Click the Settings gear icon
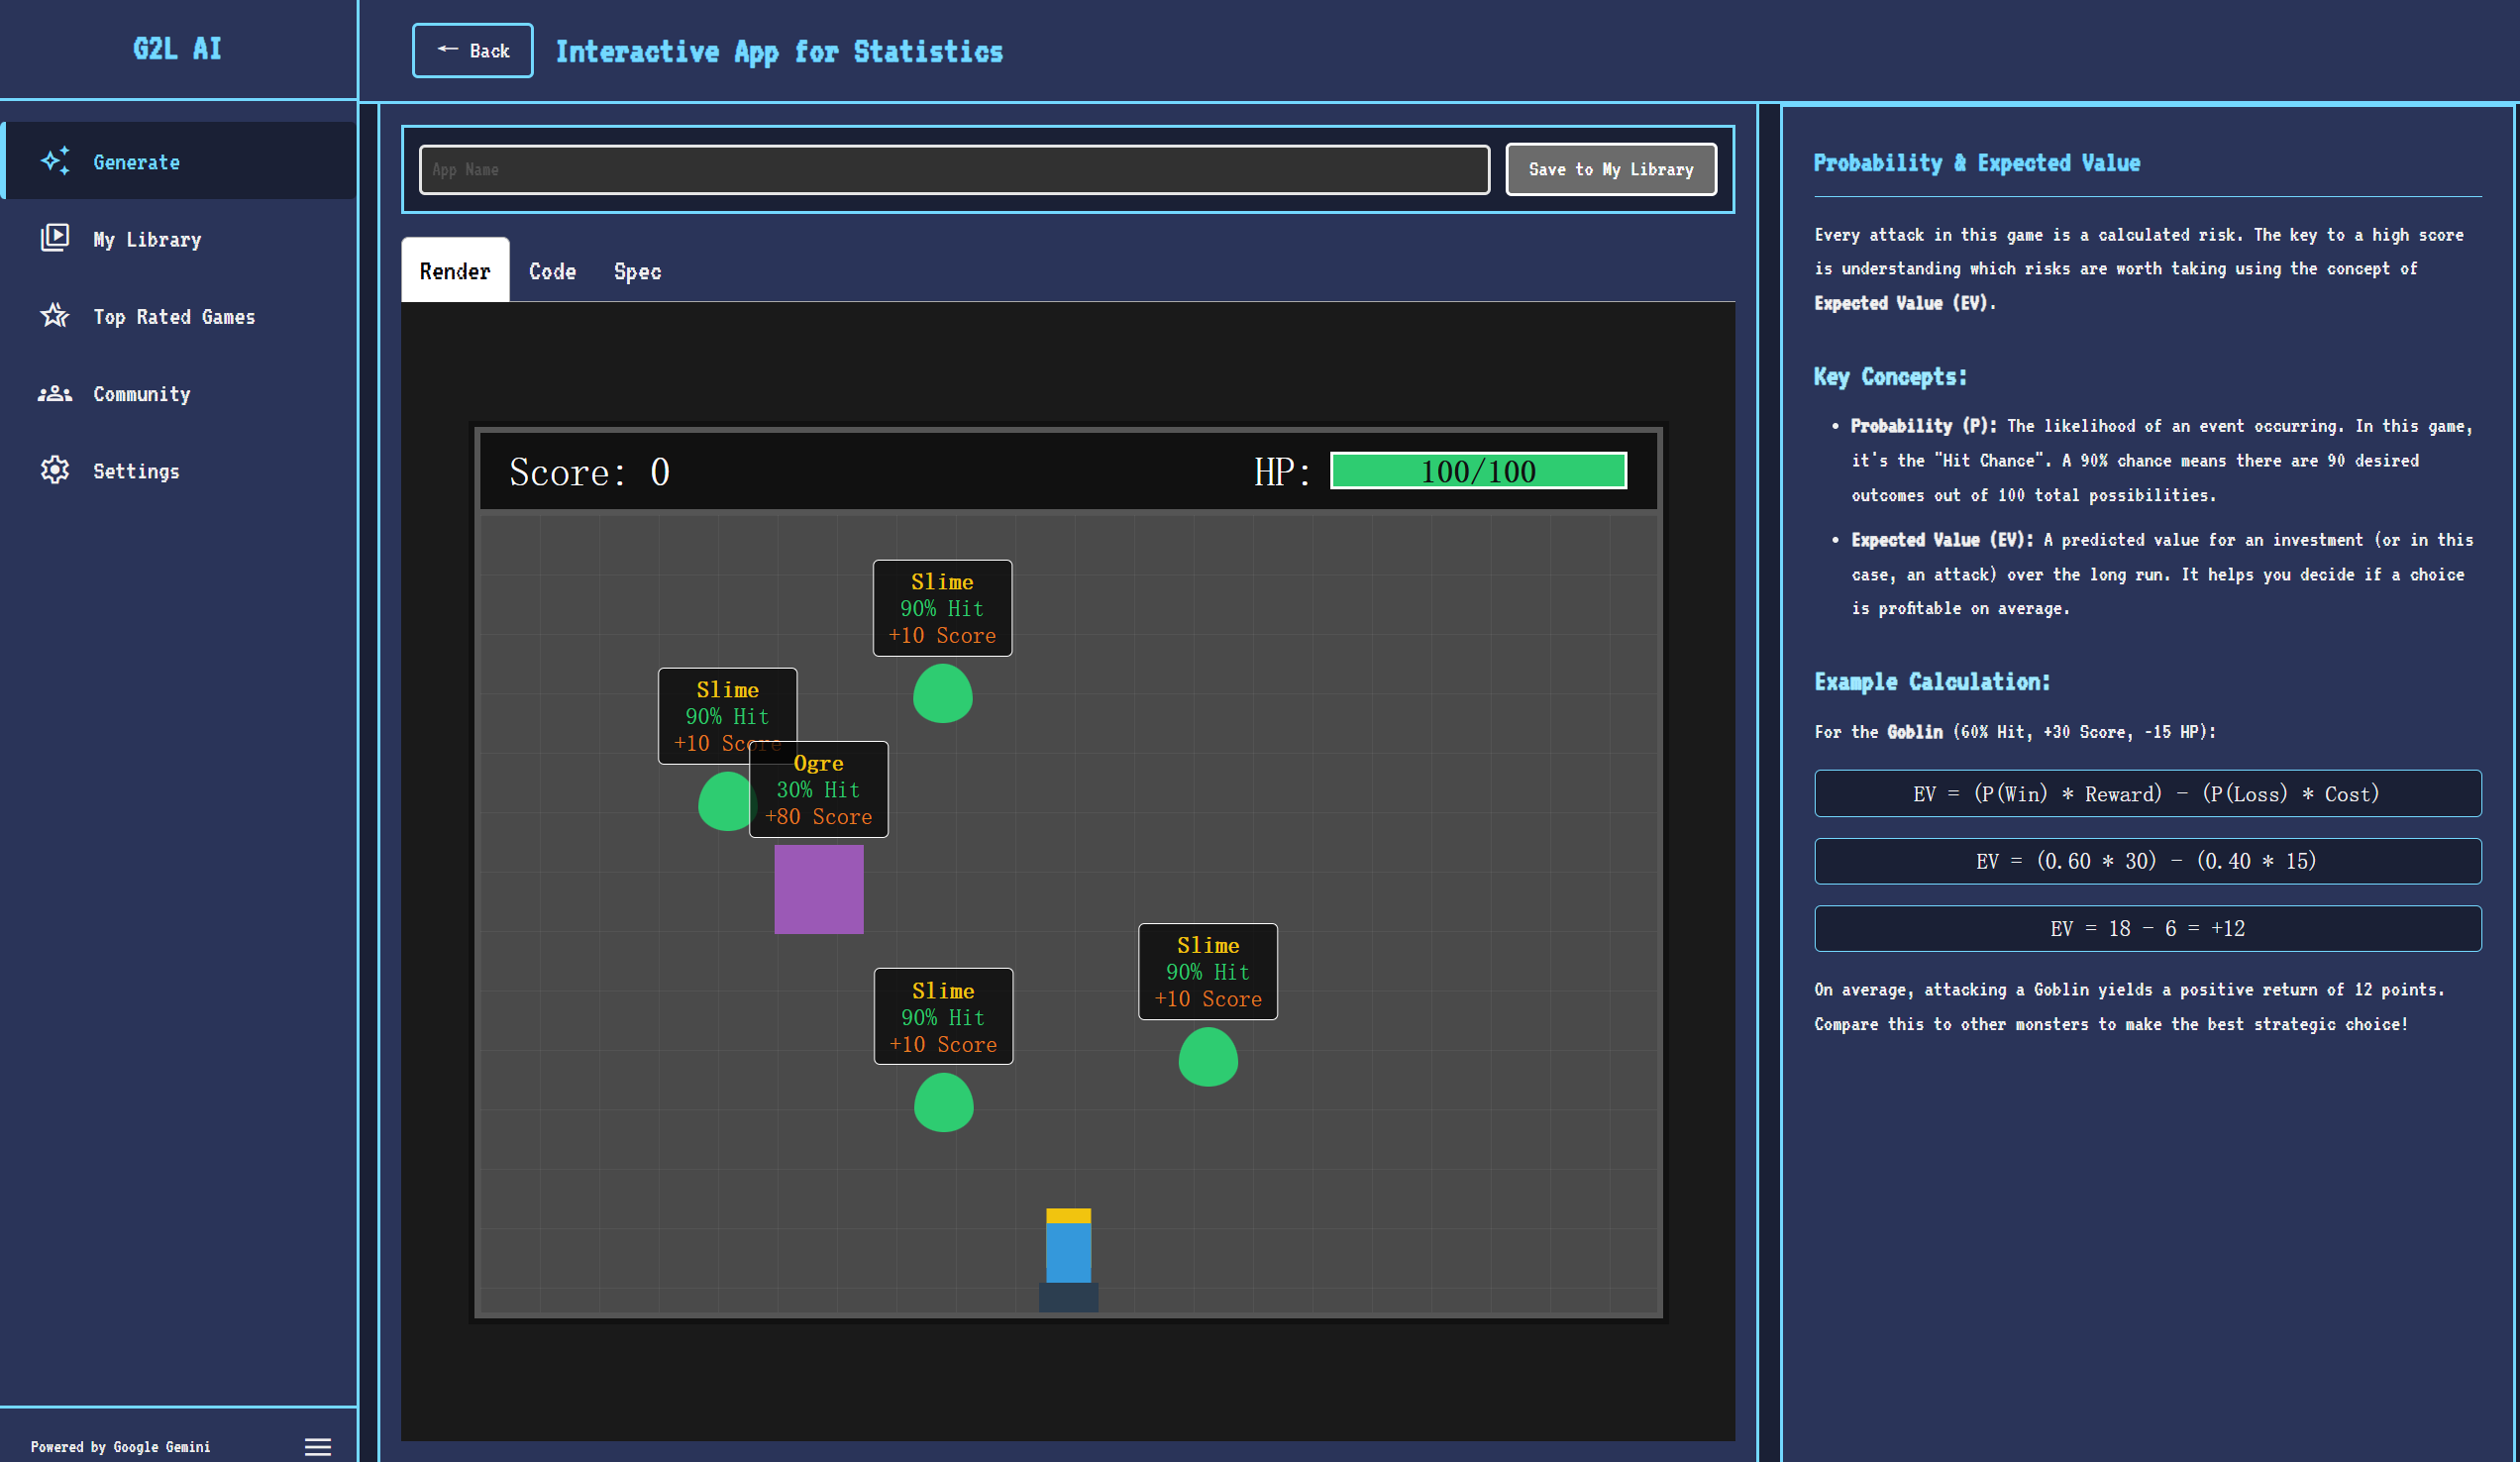Viewport: 2520px width, 1462px height. (x=55, y=470)
